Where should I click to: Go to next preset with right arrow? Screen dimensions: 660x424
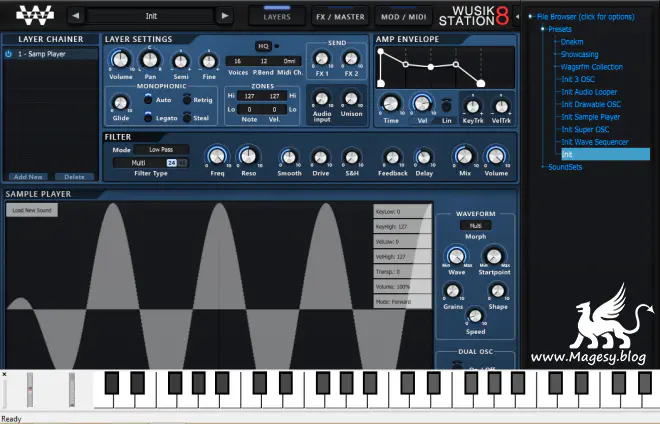(x=225, y=16)
